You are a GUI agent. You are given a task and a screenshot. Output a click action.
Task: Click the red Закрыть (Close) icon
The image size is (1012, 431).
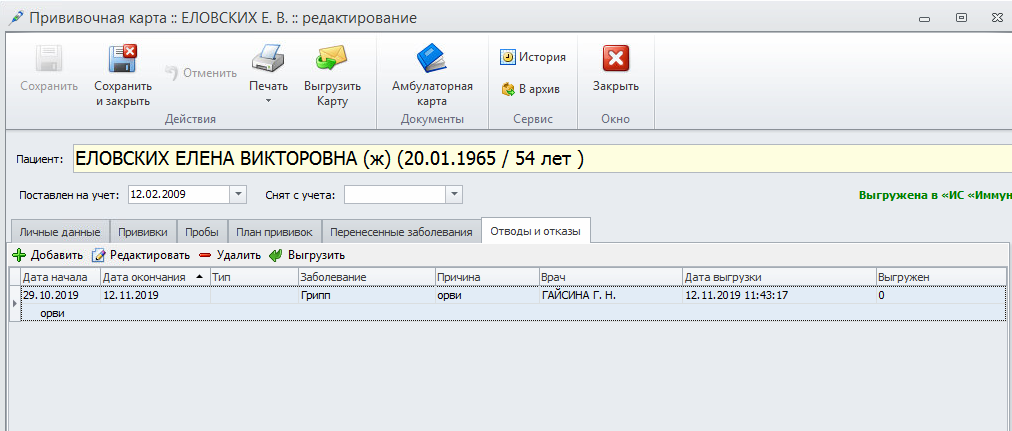tap(616, 59)
